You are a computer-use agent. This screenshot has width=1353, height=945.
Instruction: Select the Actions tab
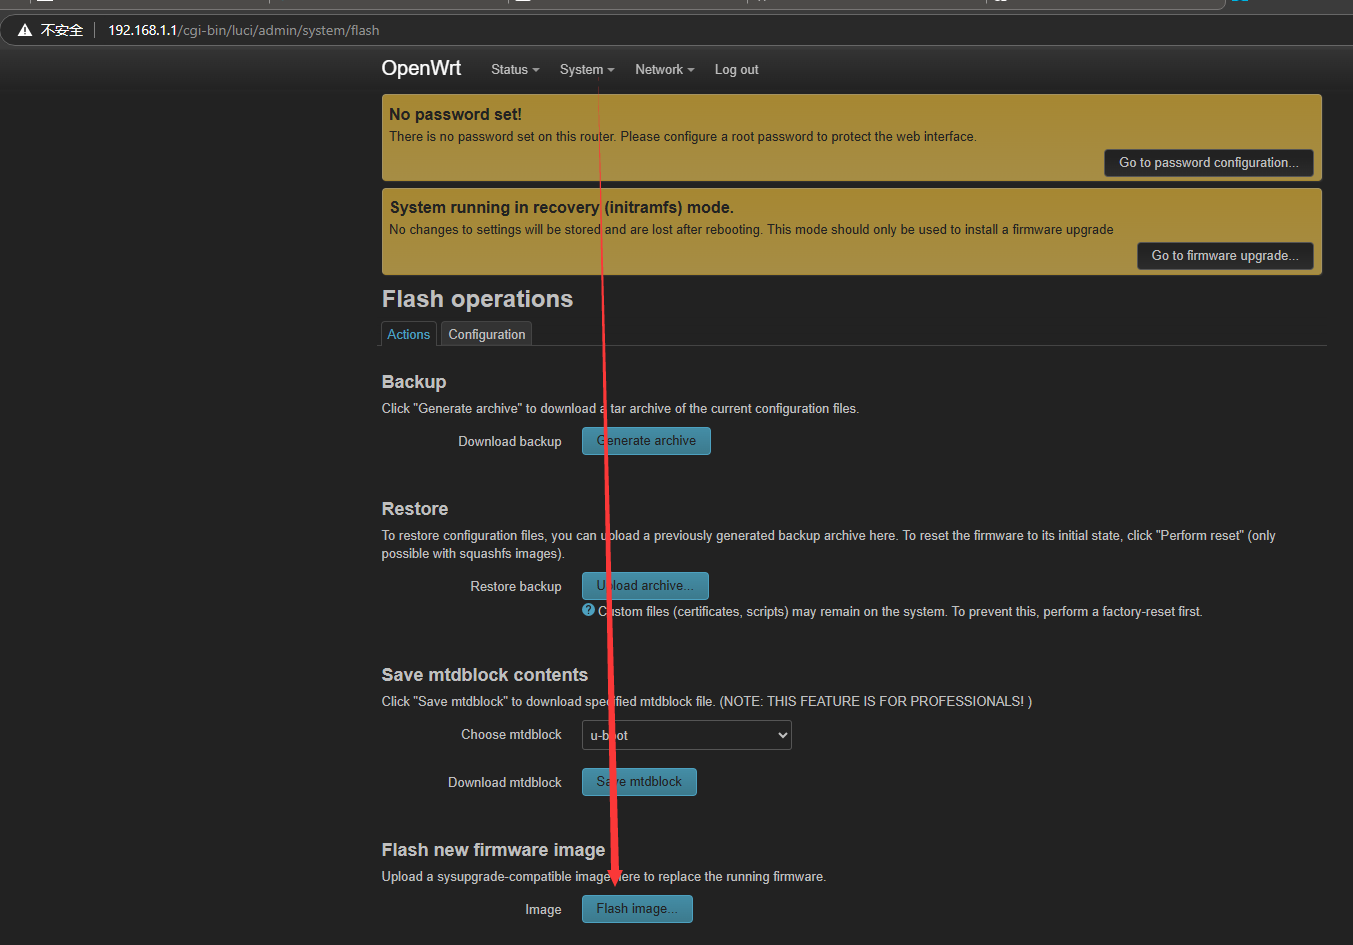(408, 334)
